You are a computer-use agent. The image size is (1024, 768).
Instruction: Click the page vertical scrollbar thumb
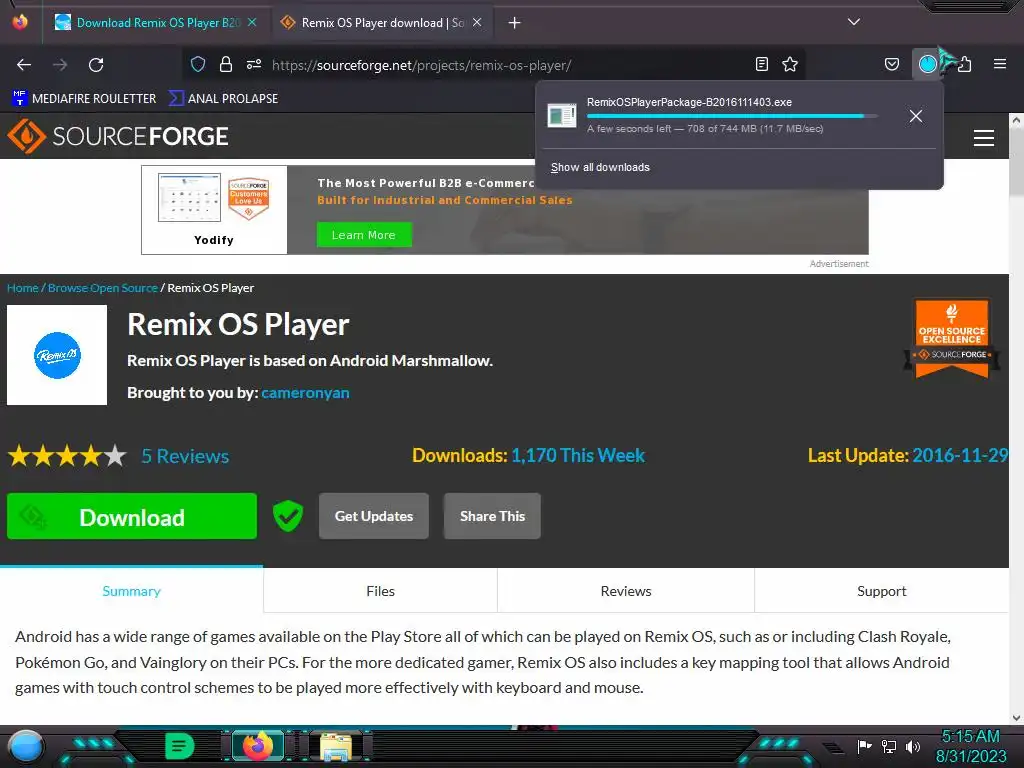[x=1016, y=163]
